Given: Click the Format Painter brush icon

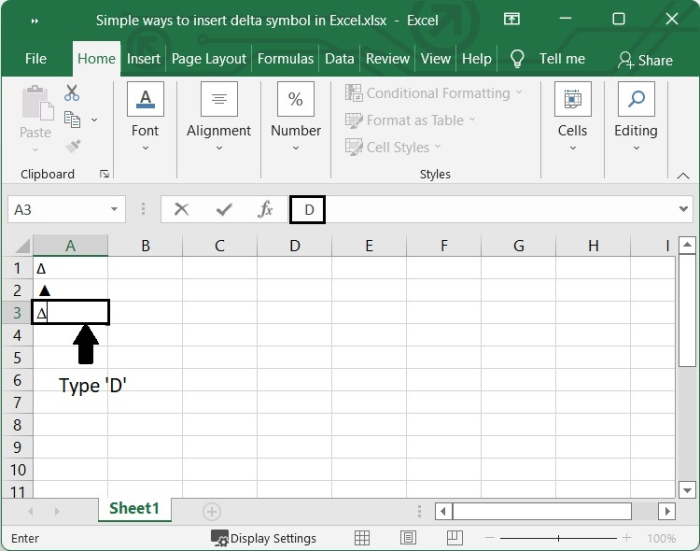Looking at the screenshot, I should [x=73, y=146].
